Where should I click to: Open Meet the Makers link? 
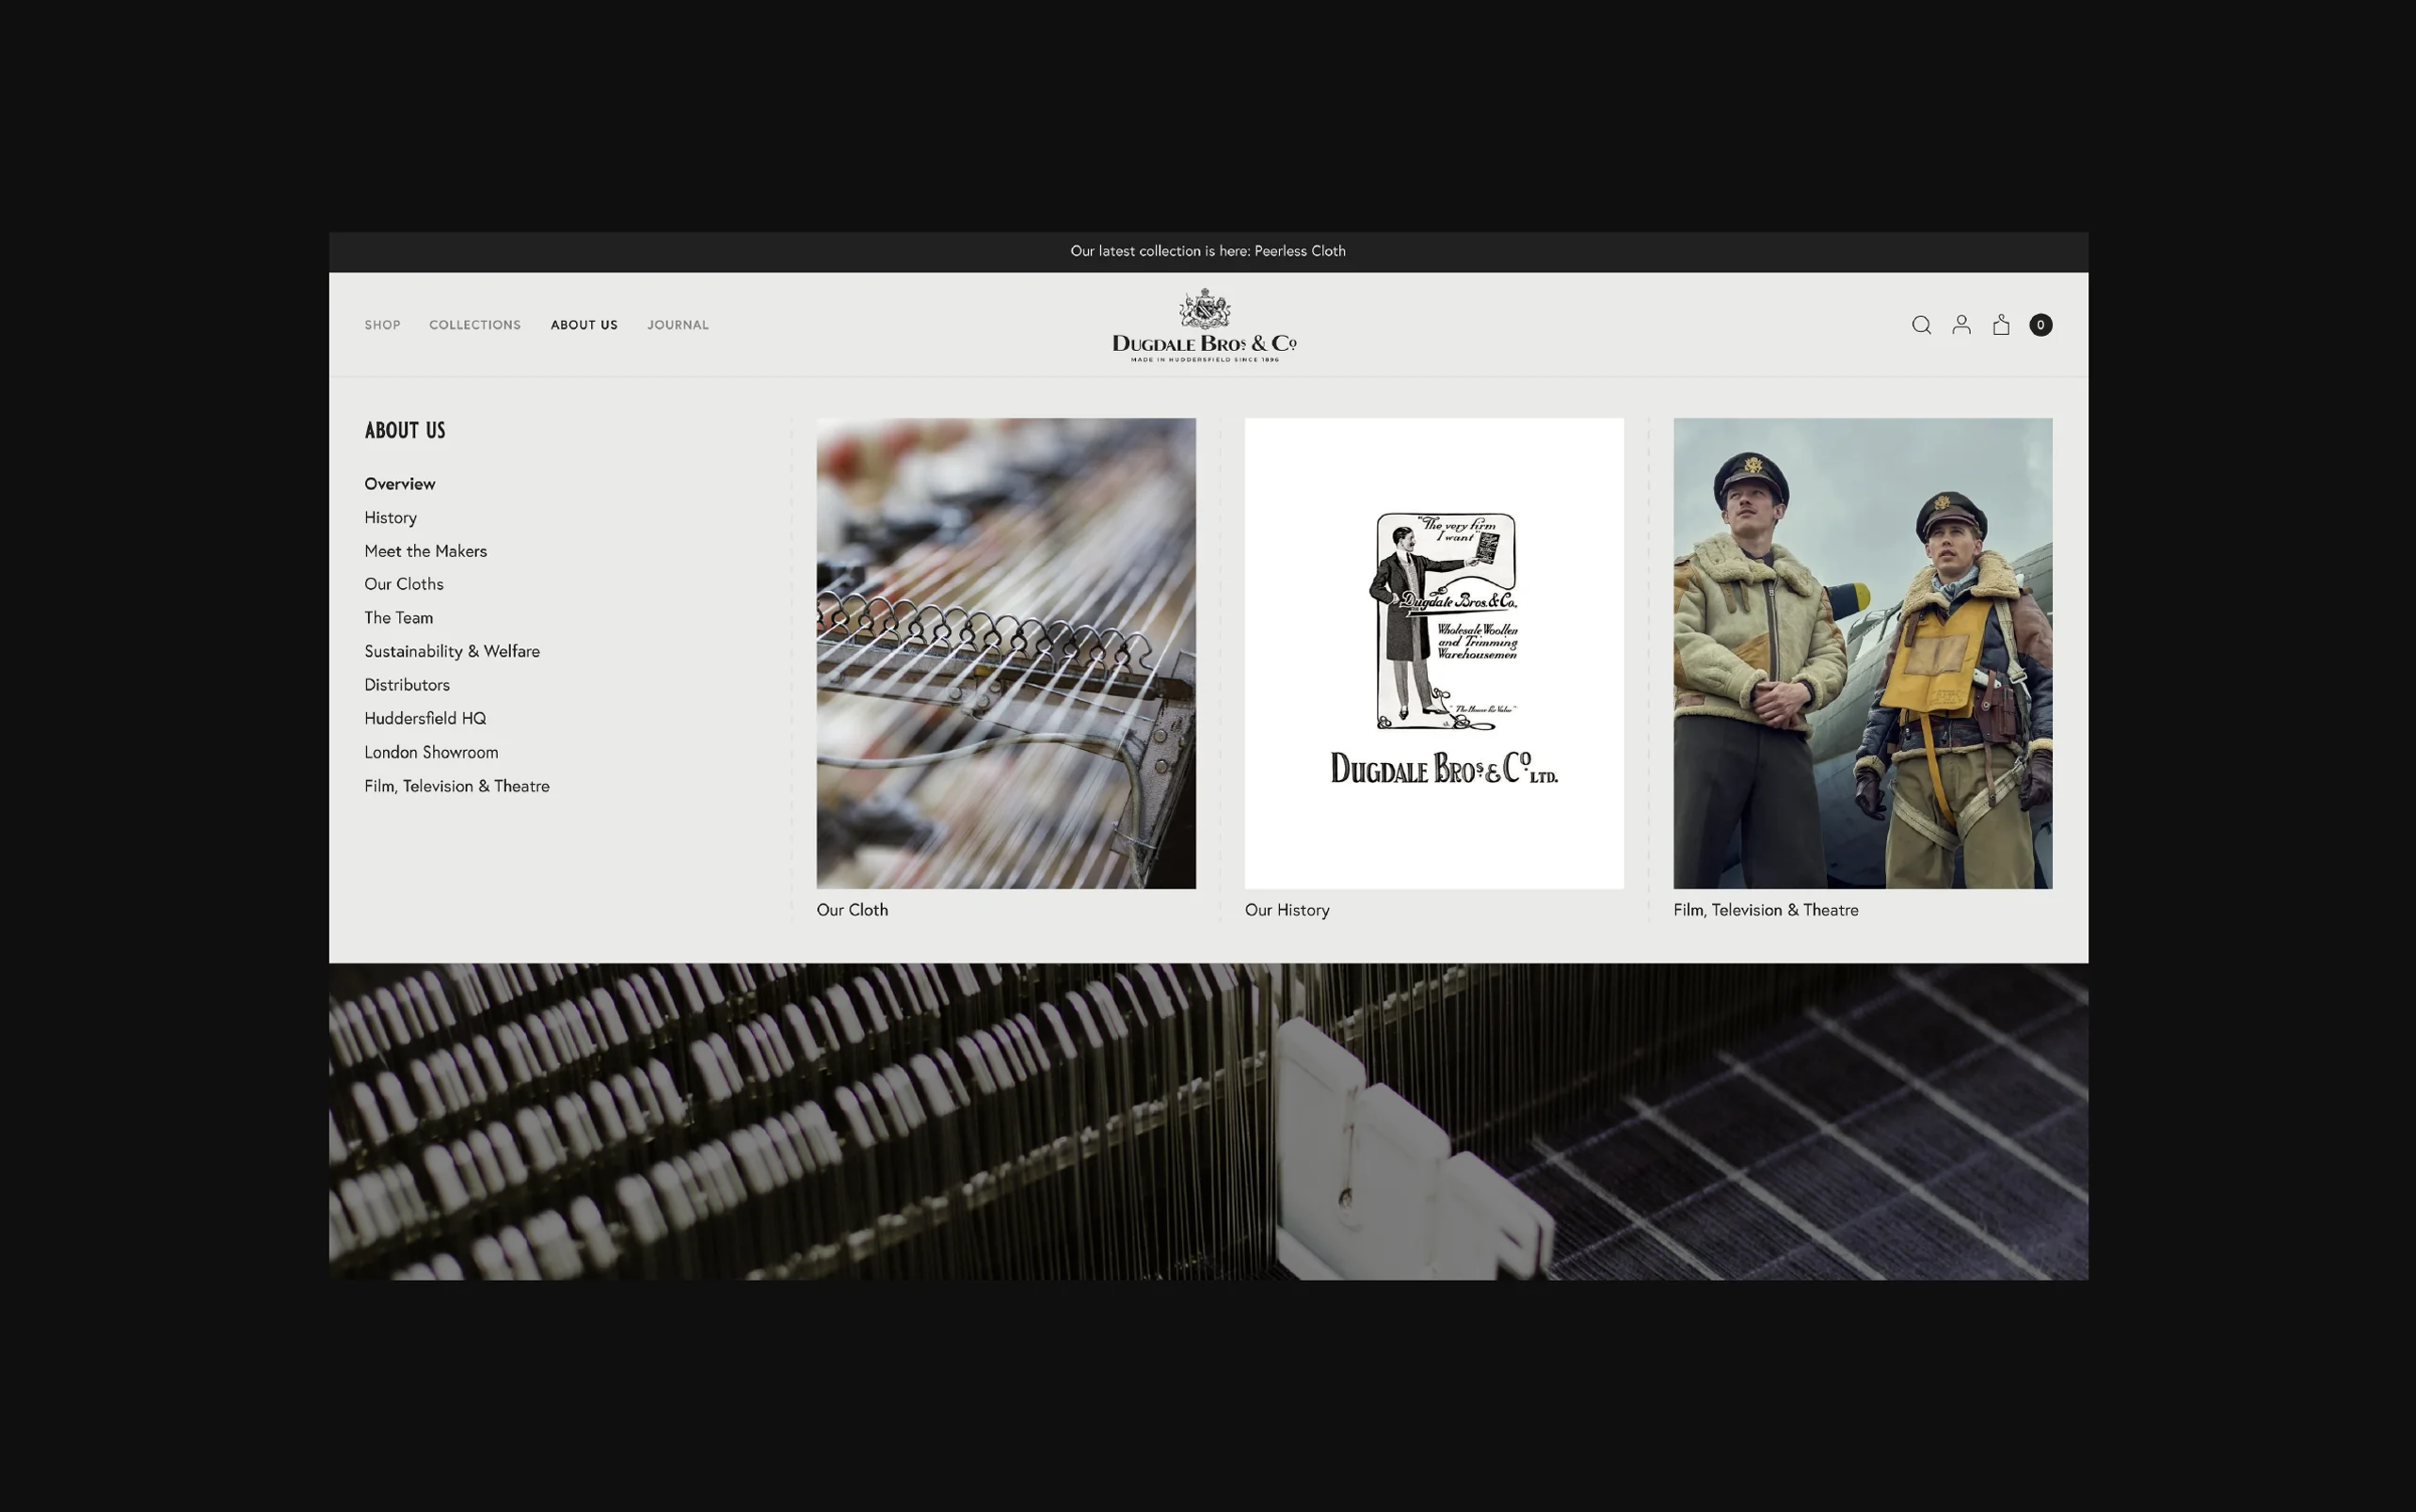425,551
